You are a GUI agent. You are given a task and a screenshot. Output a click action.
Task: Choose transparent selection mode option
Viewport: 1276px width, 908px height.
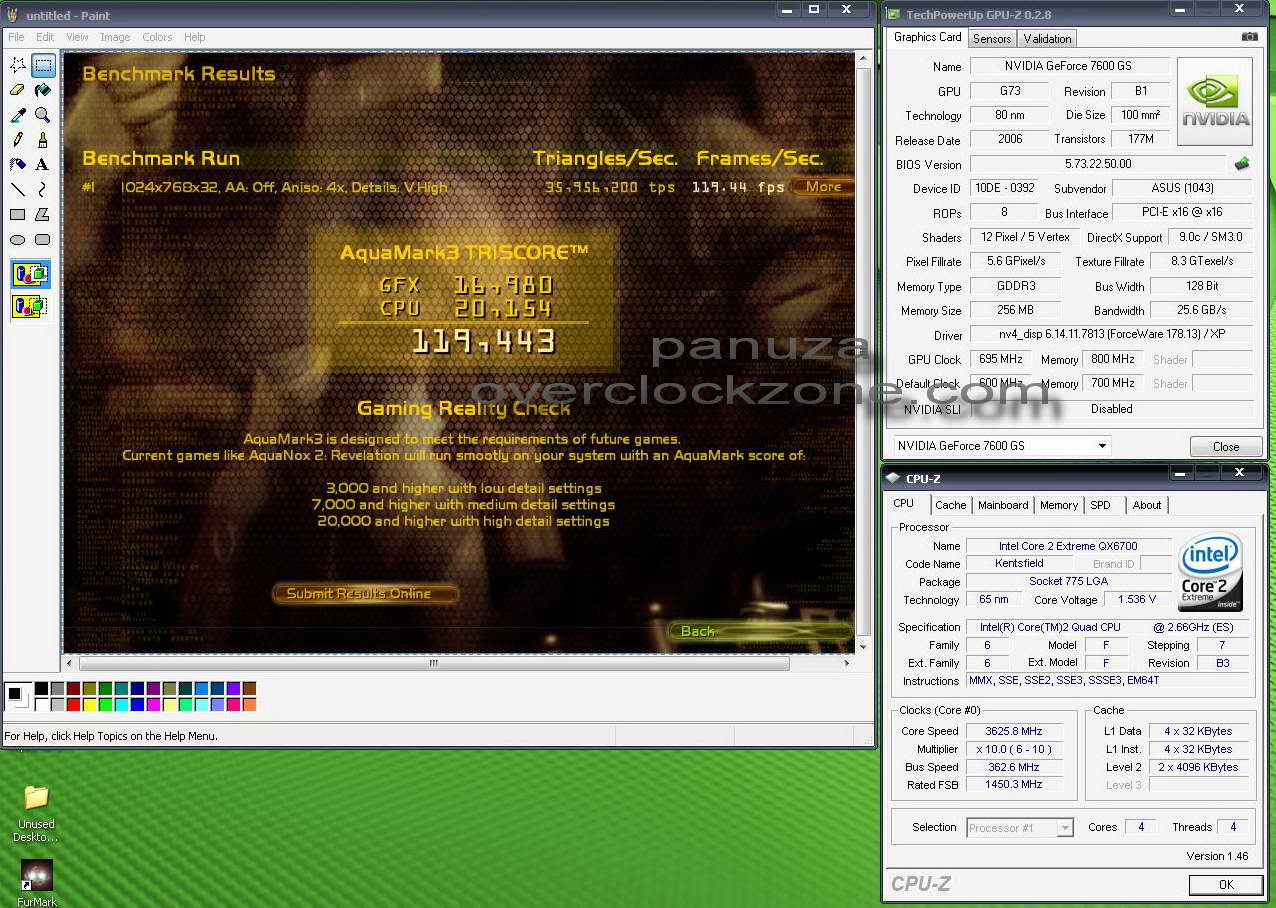pyautogui.click(x=30, y=305)
